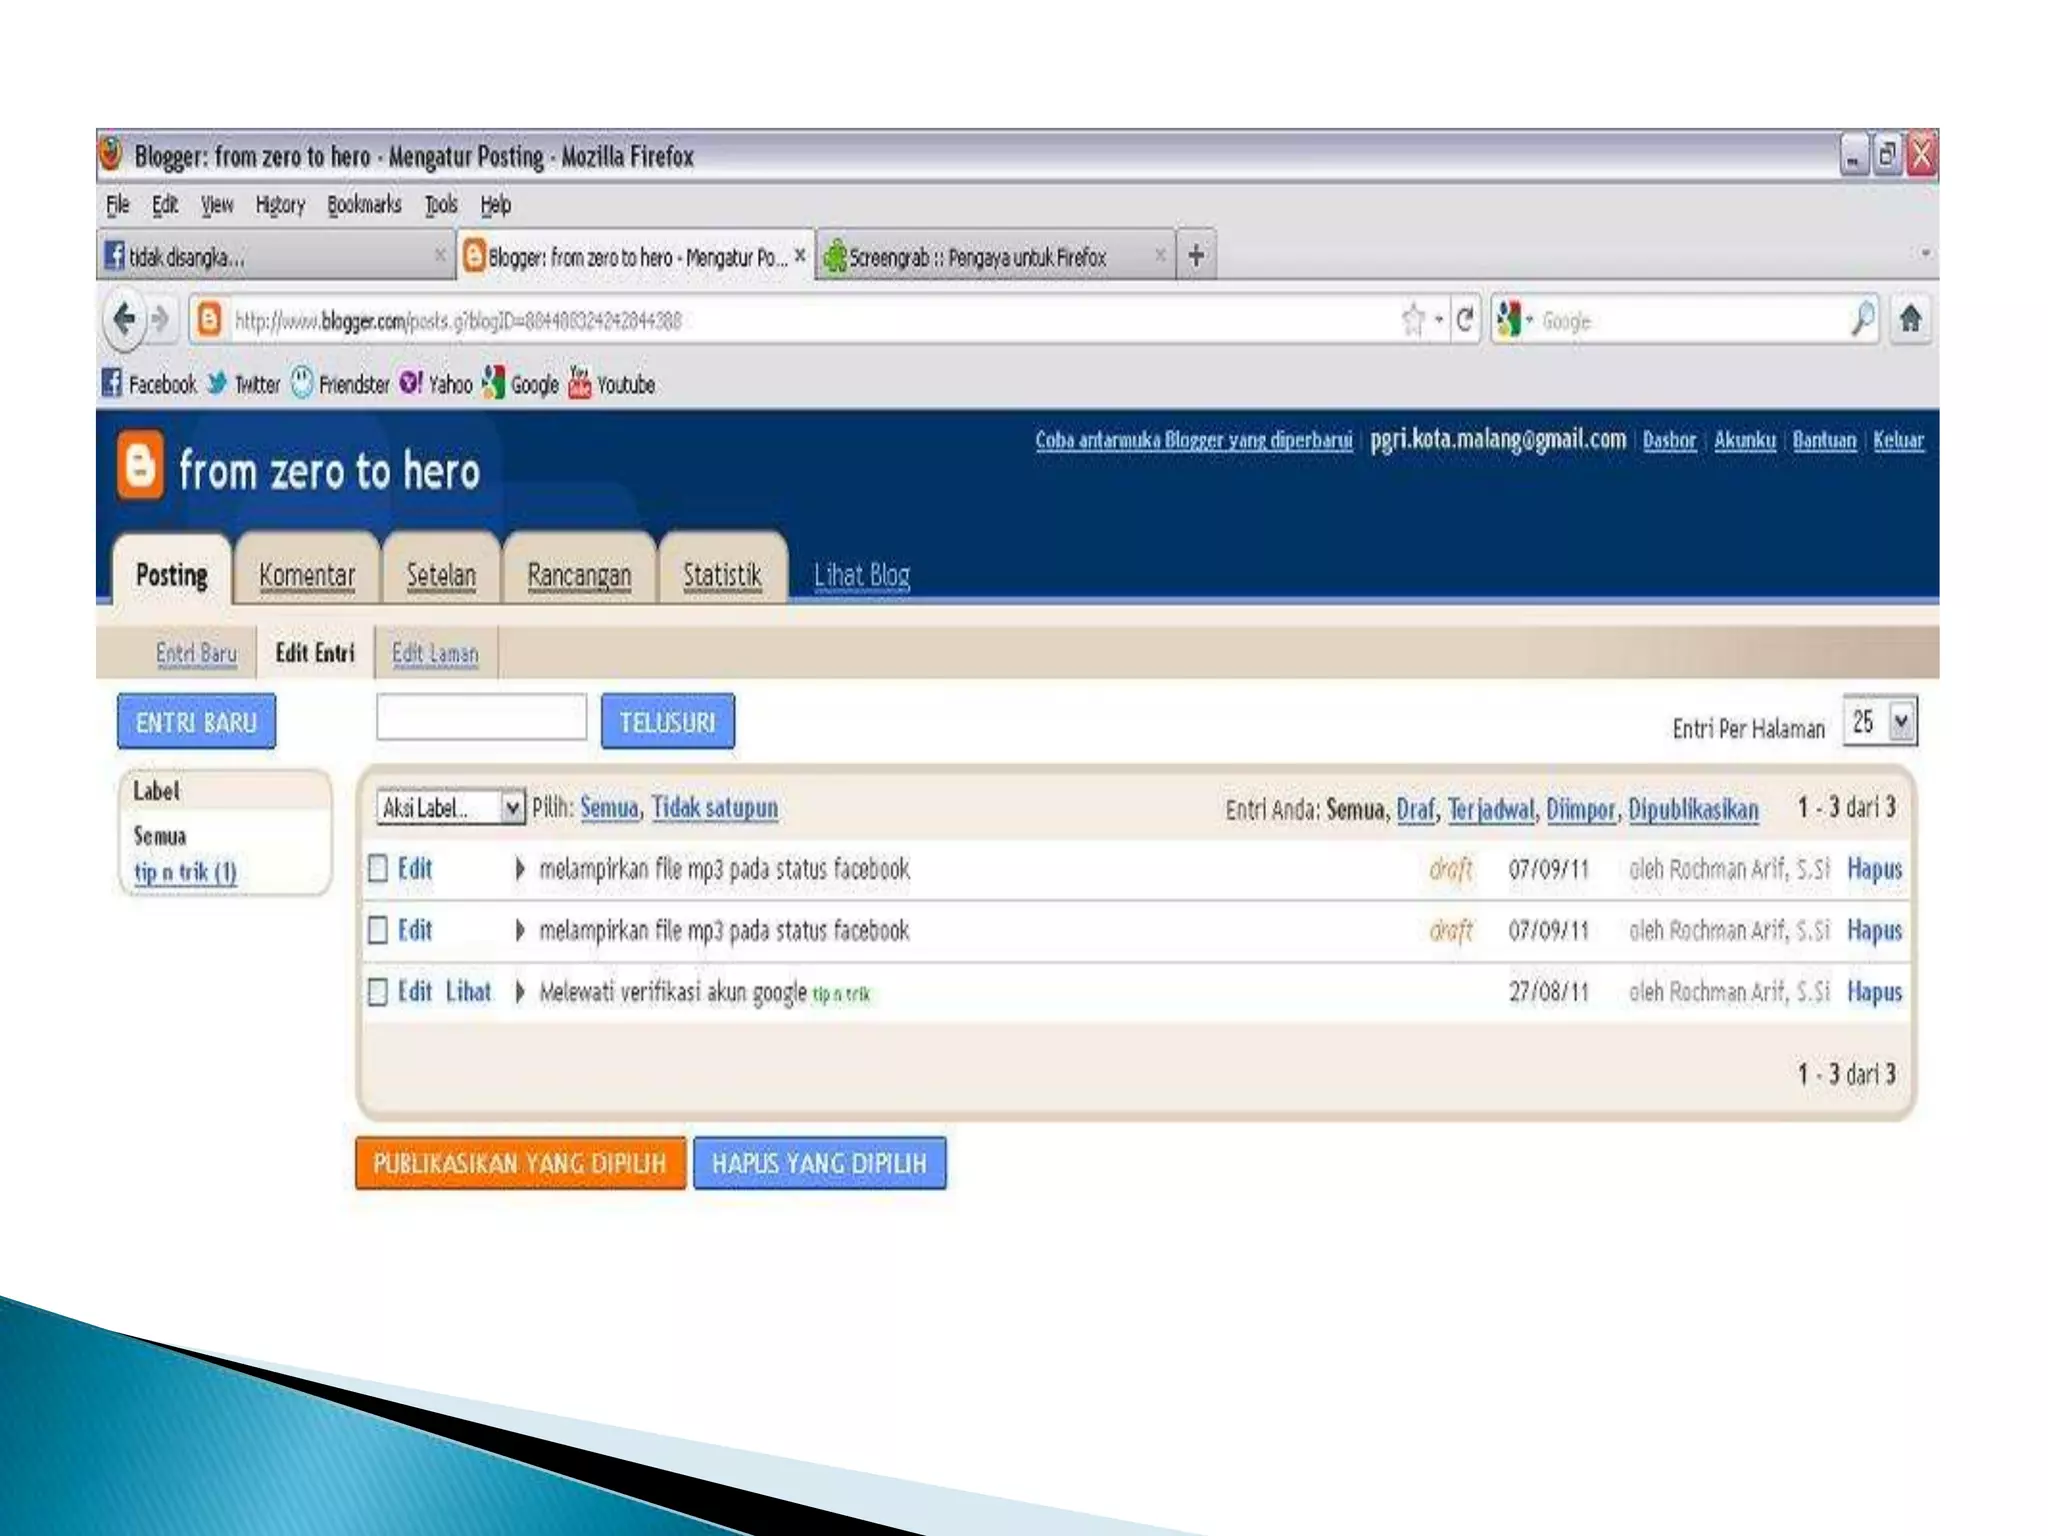
Task: Click the reload page icon
Action: click(x=1465, y=320)
